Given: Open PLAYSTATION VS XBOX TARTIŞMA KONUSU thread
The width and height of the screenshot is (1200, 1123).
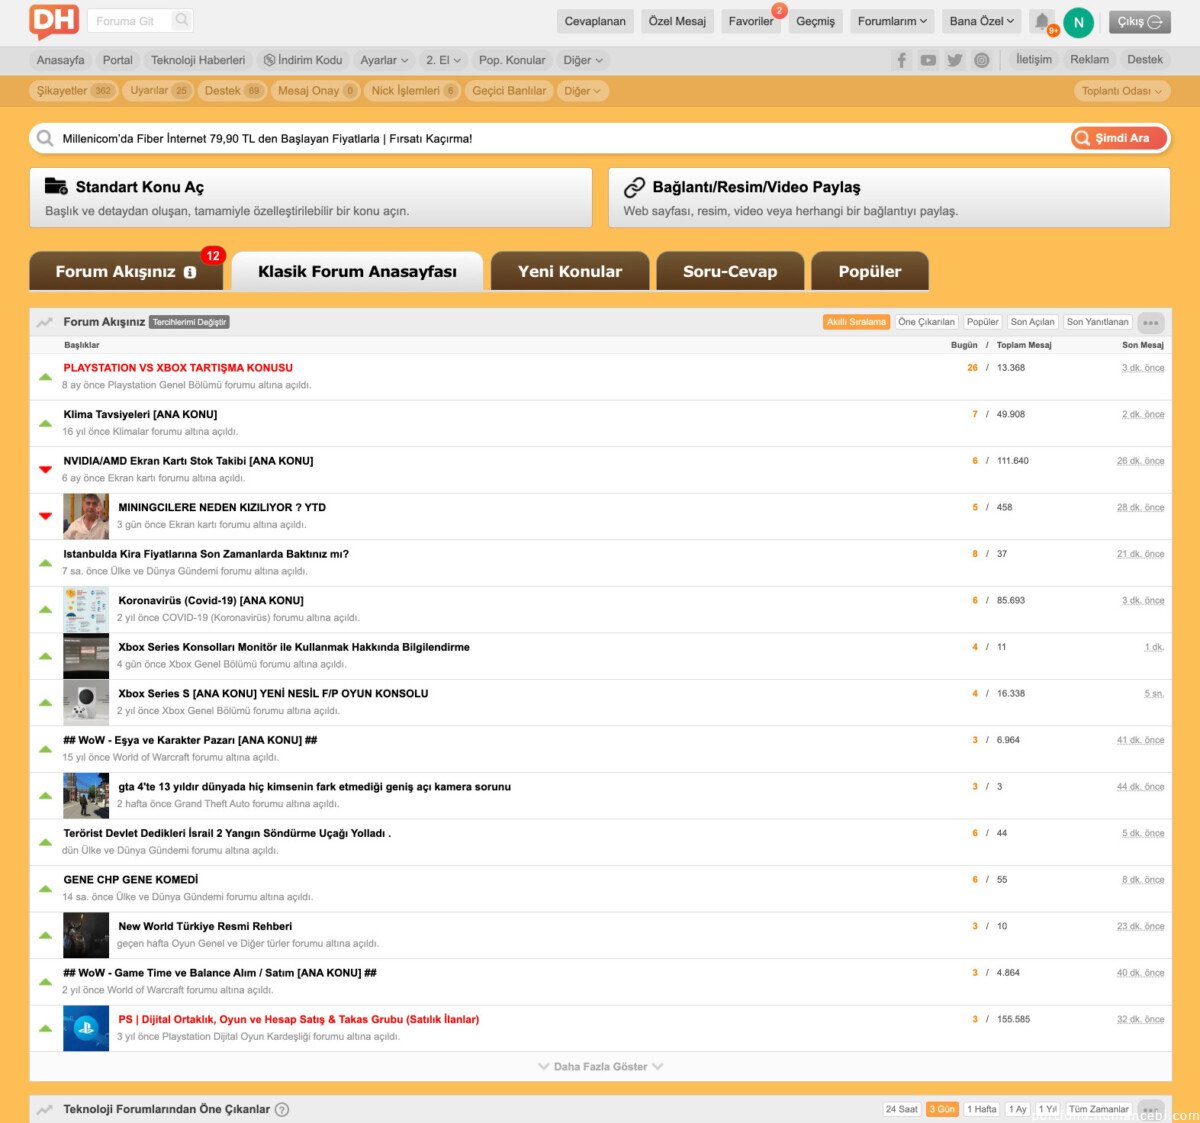Looking at the screenshot, I should click(x=178, y=368).
